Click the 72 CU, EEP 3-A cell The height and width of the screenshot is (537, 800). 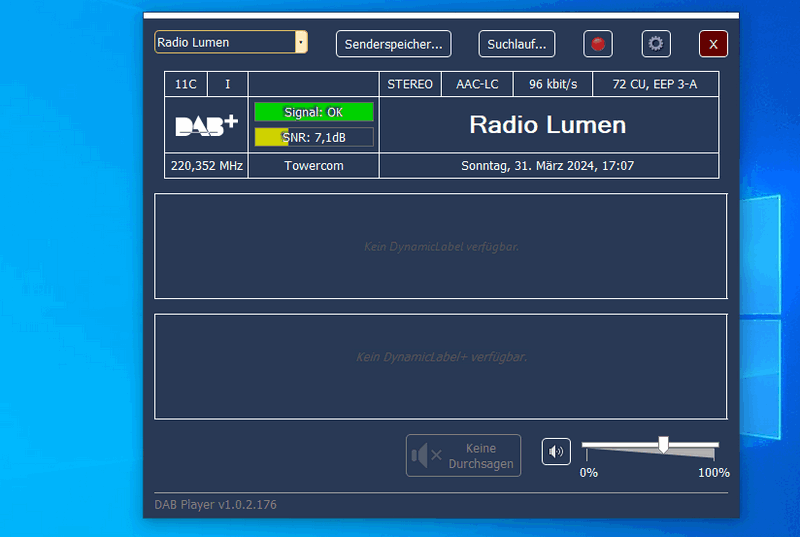(x=655, y=84)
